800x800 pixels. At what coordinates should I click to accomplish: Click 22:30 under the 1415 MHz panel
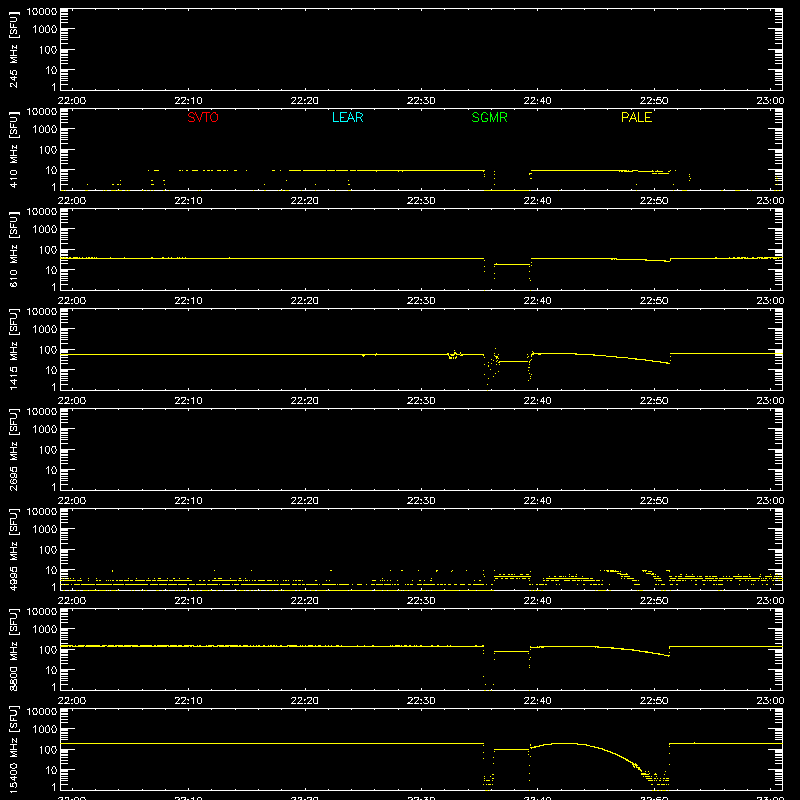tap(421, 401)
